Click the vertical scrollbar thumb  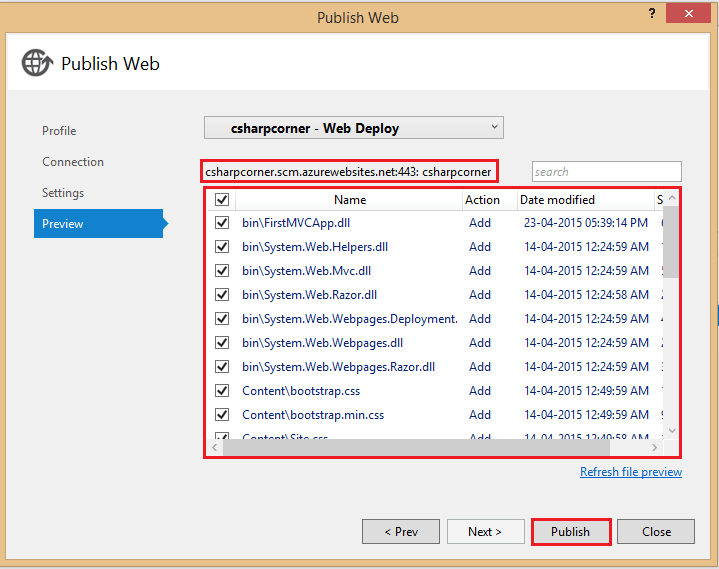tap(671, 242)
